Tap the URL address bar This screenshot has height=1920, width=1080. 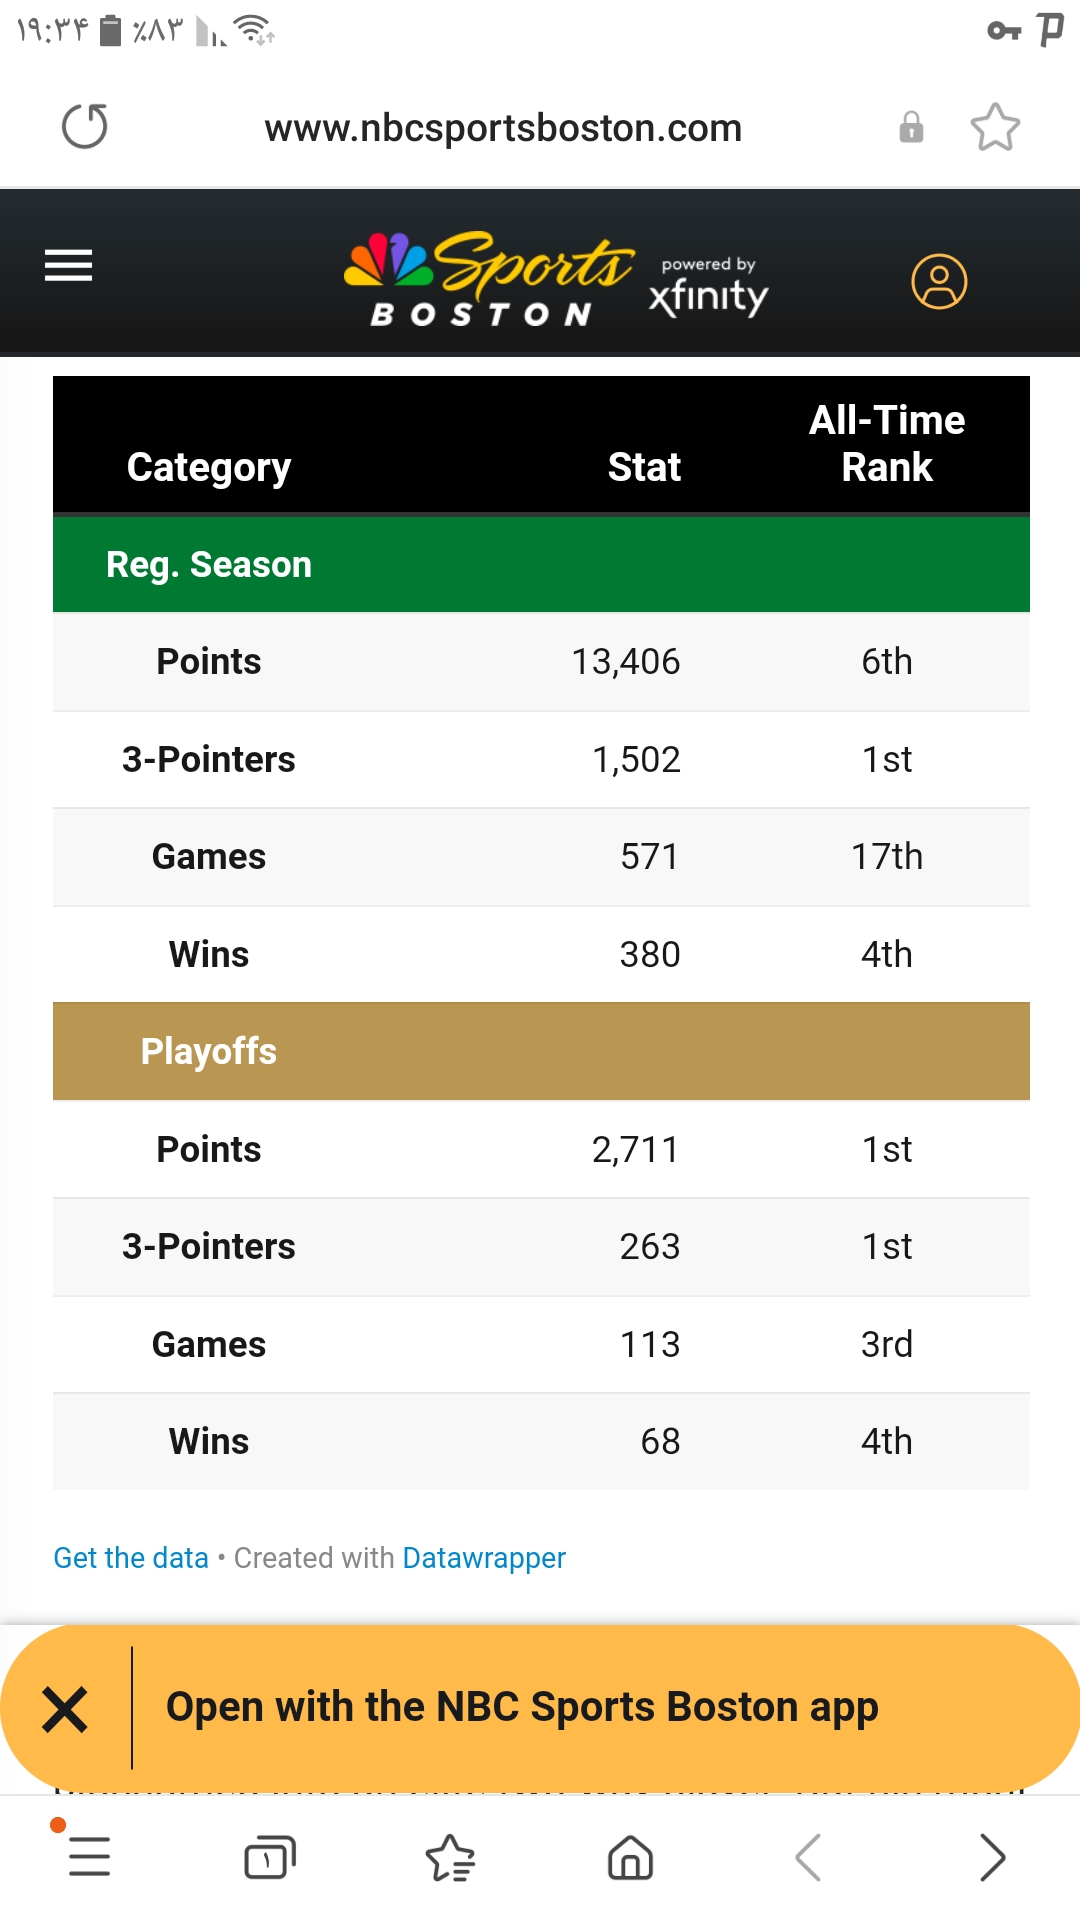point(503,128)
